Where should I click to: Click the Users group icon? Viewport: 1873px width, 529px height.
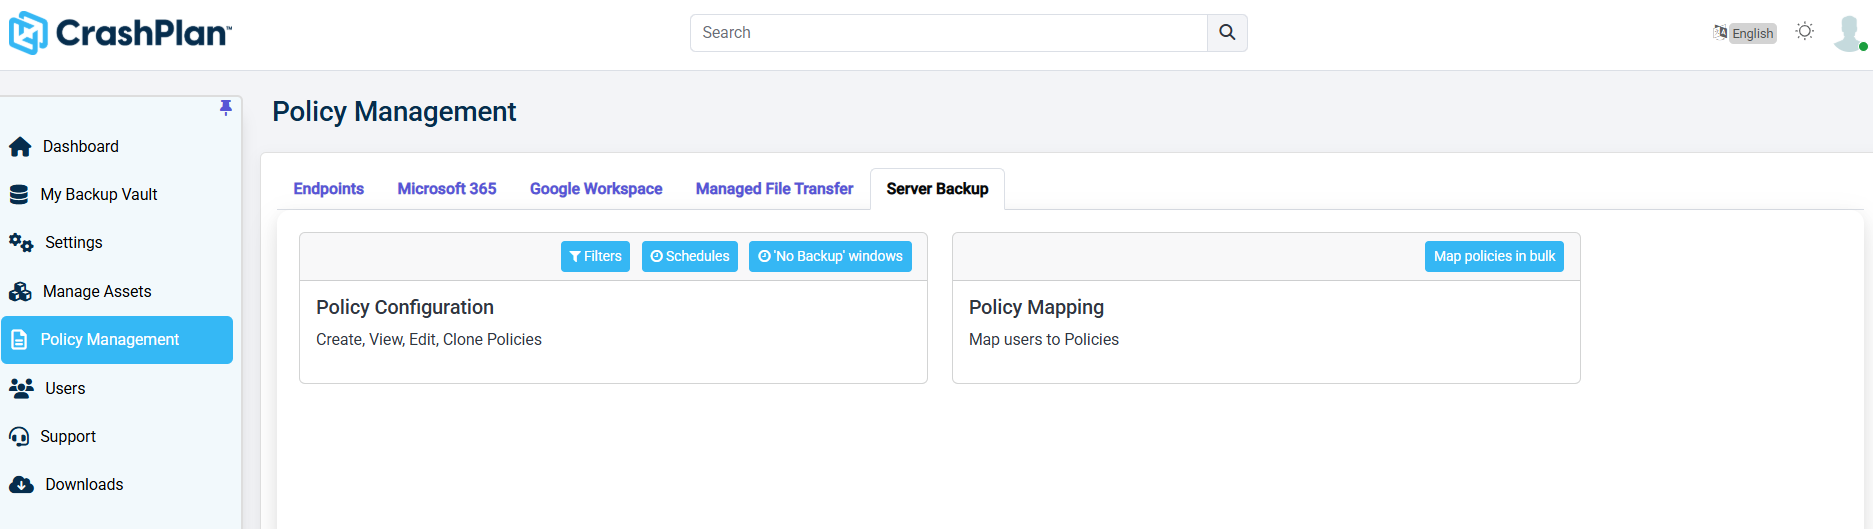click(21, 388)
